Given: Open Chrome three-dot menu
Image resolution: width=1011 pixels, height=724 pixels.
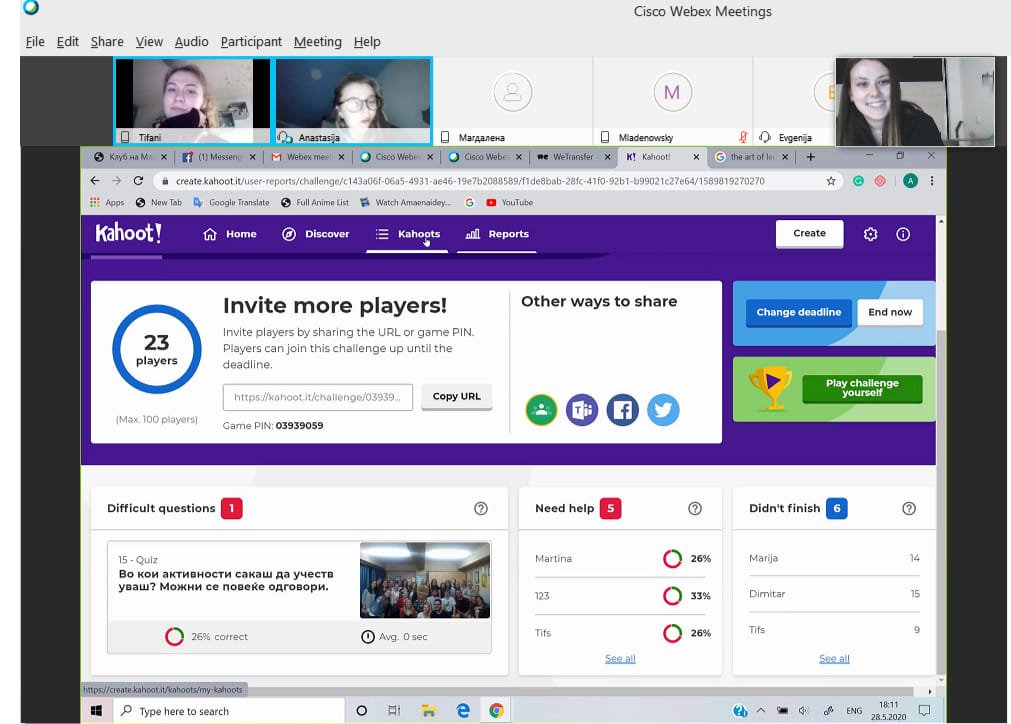Looking at the screenshot, I should (x=932, y=181).
